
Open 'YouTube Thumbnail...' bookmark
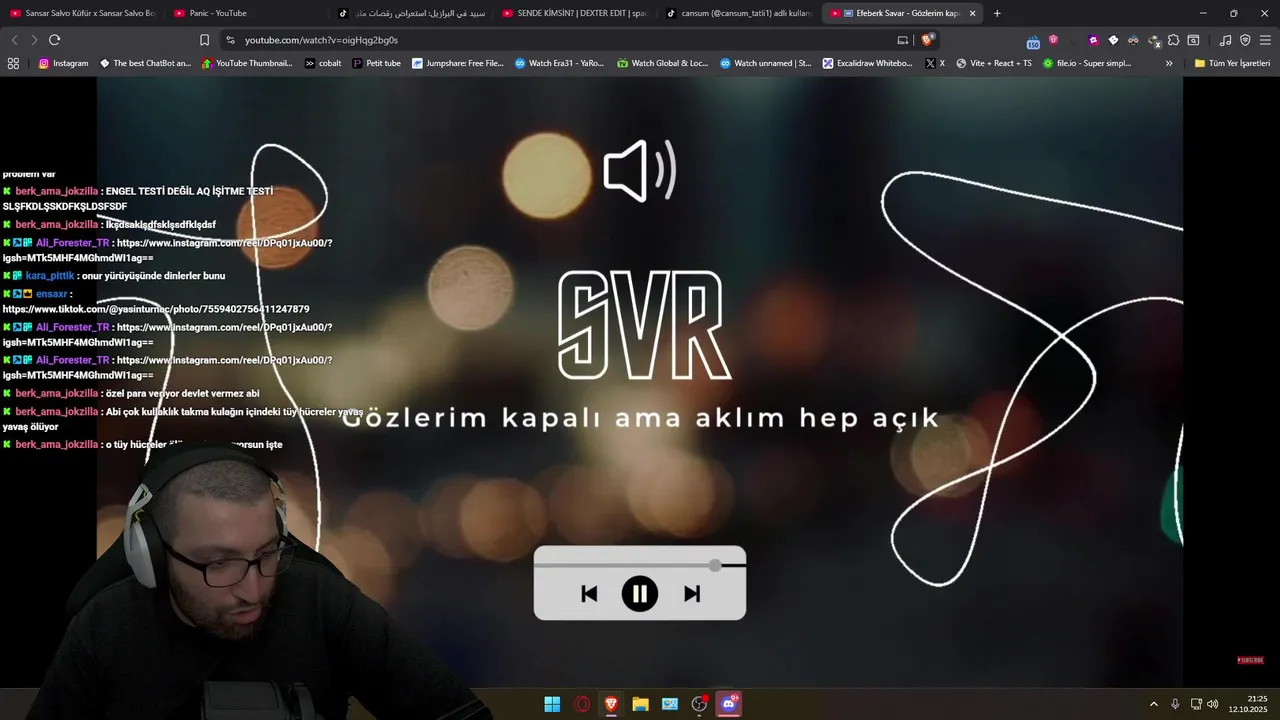pos(247,63)
